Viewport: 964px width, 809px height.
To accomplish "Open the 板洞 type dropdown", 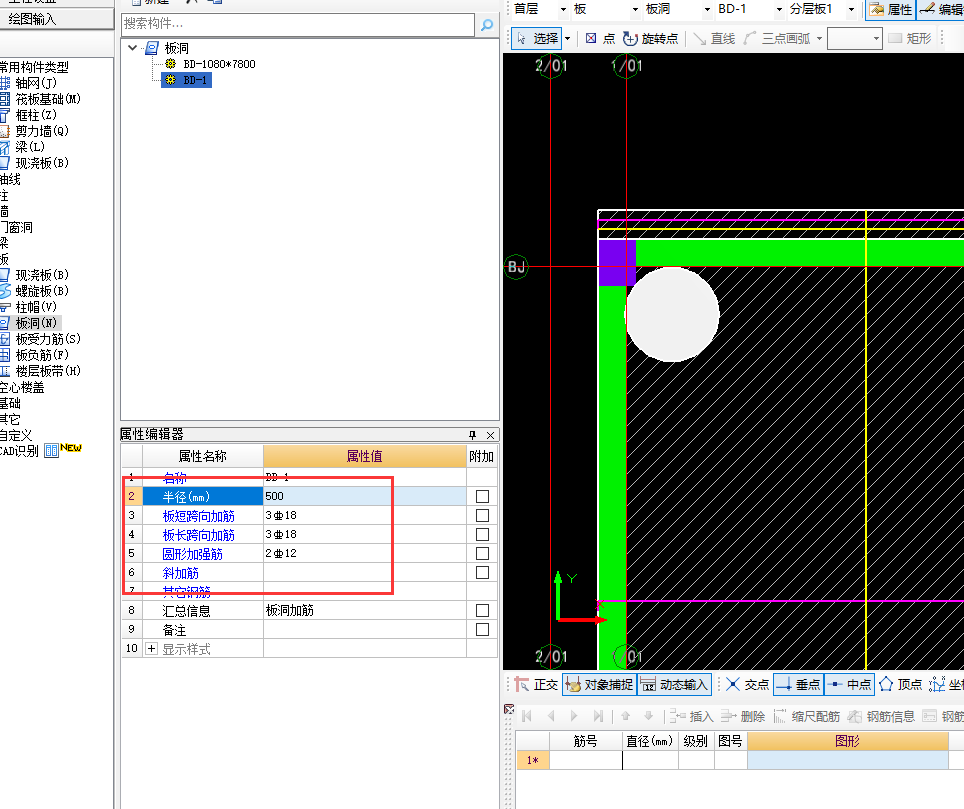I will [707, 9].
